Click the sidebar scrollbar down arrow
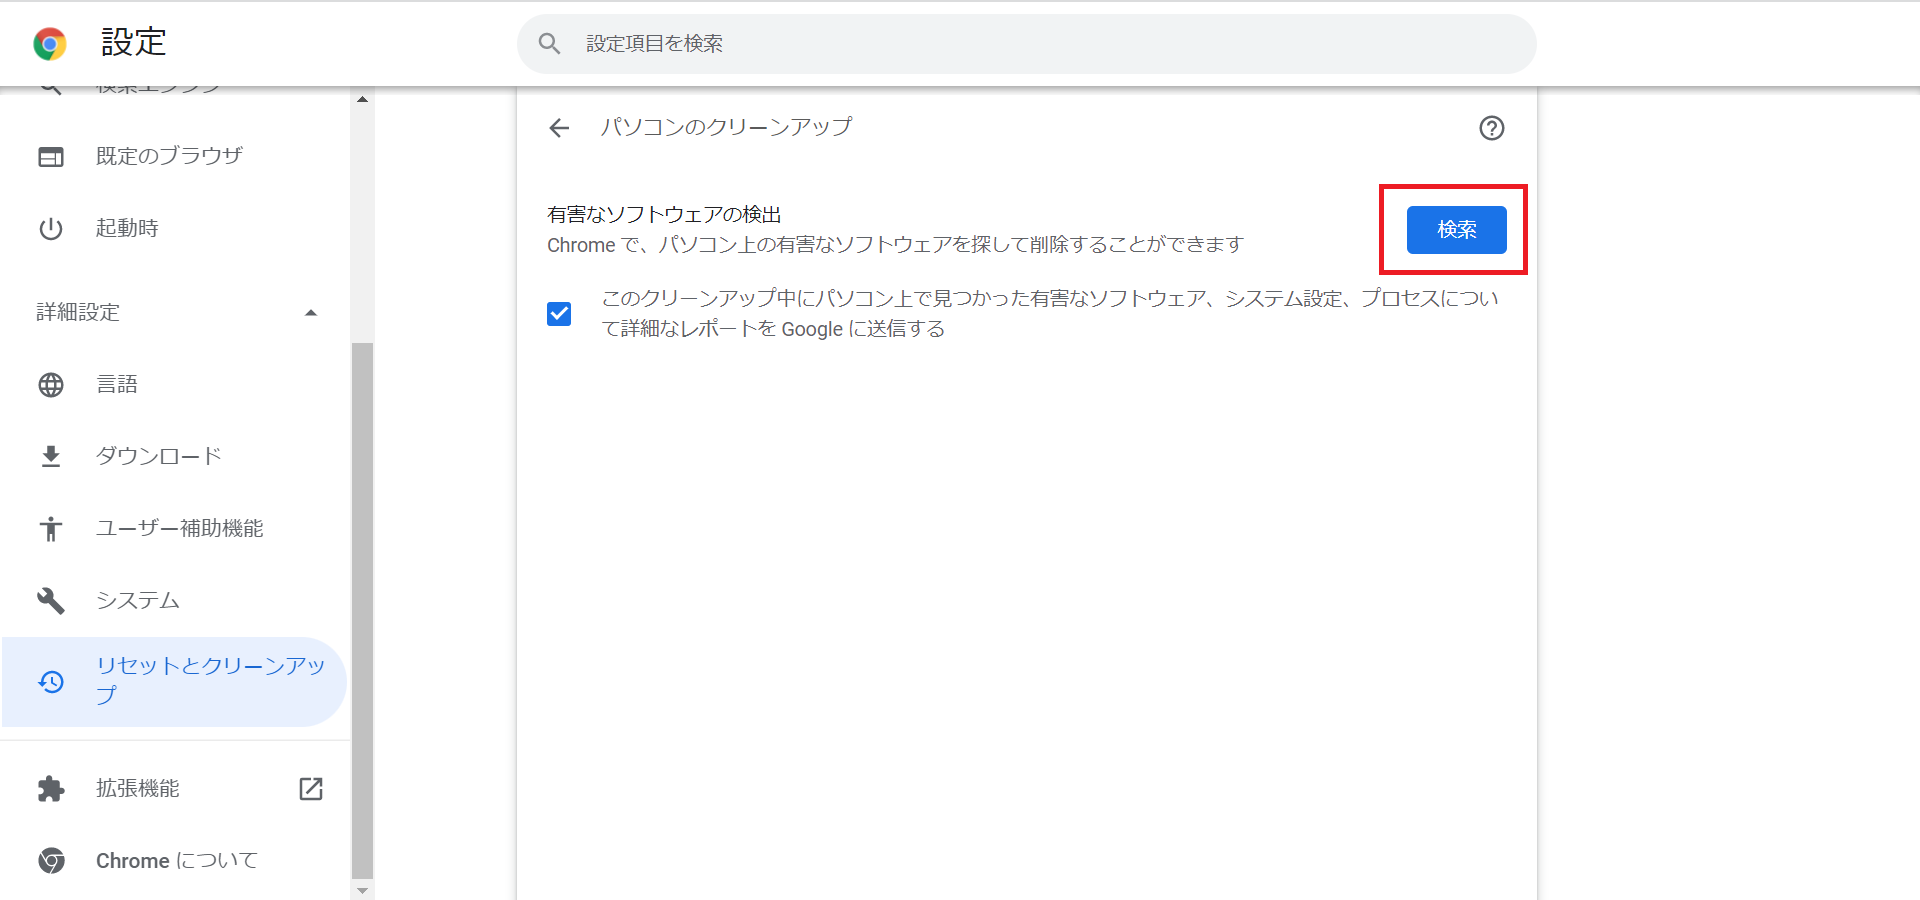The image size is (1920, 900). point(362,890)
